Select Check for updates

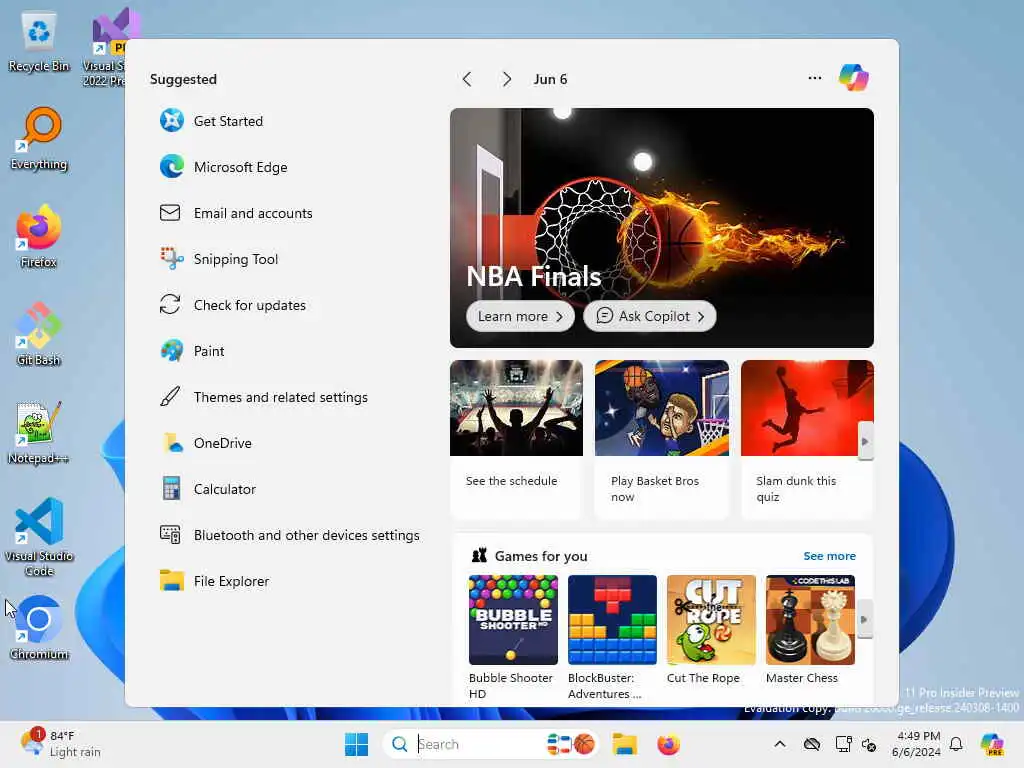point(232,305)
